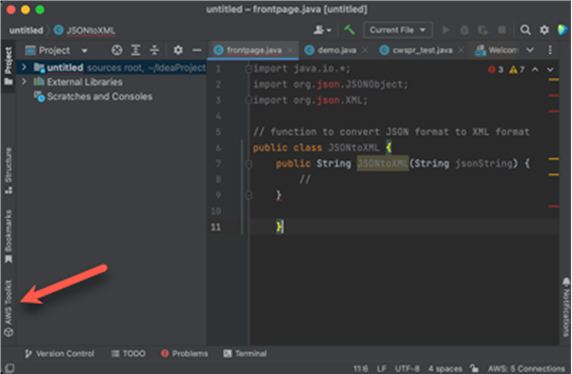
Task: Open the TODO tool window
Action: [x=128, y=354]
